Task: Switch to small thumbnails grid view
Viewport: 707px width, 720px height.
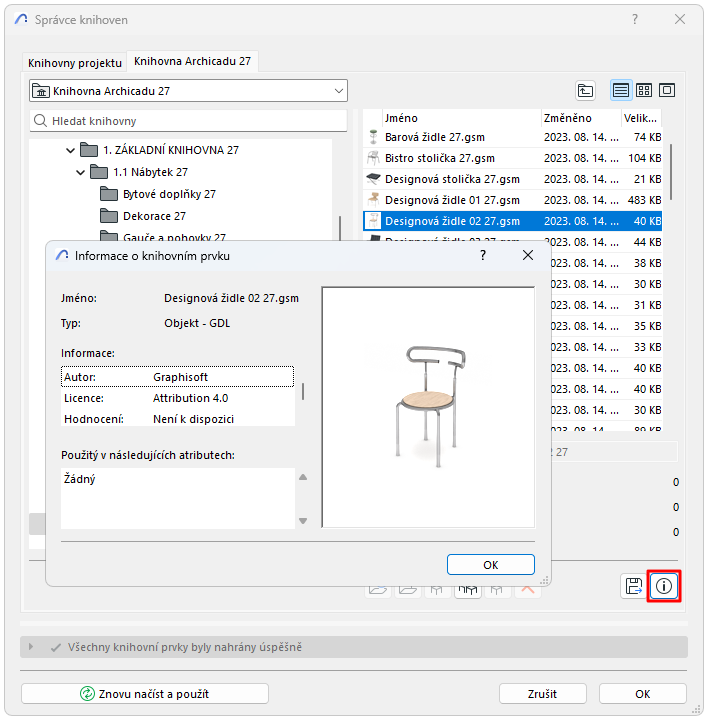Action: click(644, 90)
